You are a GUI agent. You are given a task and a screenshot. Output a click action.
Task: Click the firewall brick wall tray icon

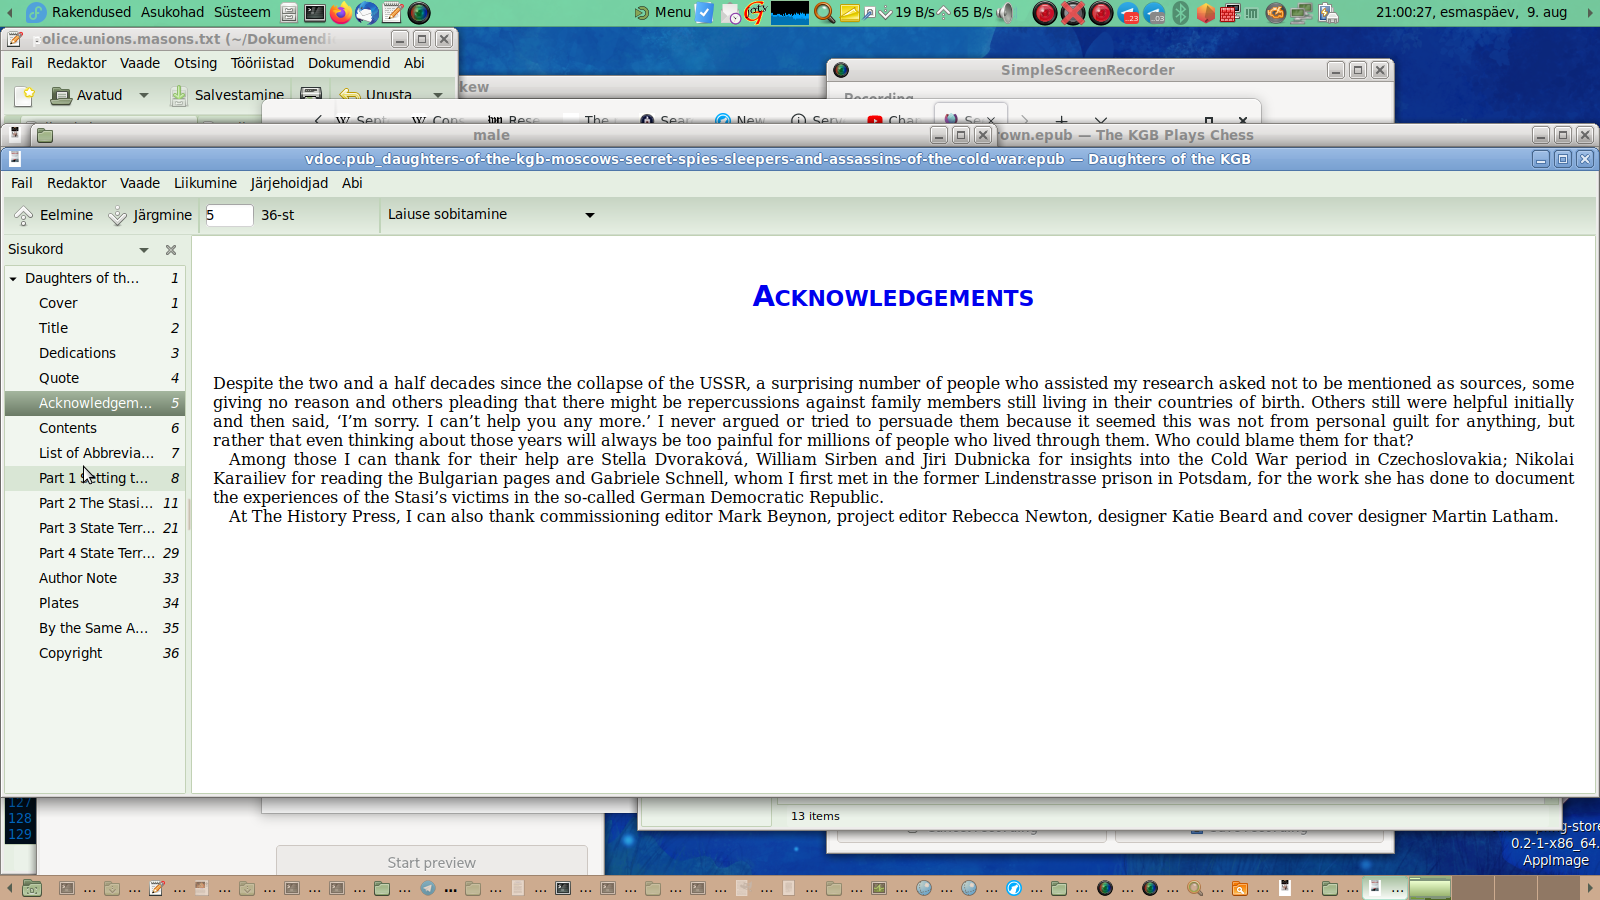tap(1229, 13)
